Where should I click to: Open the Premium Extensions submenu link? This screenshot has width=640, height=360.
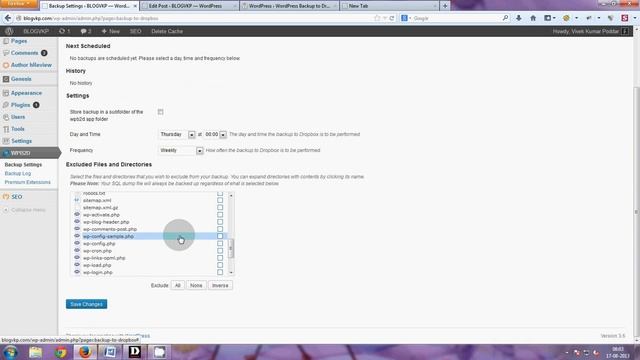coord(28,182)
